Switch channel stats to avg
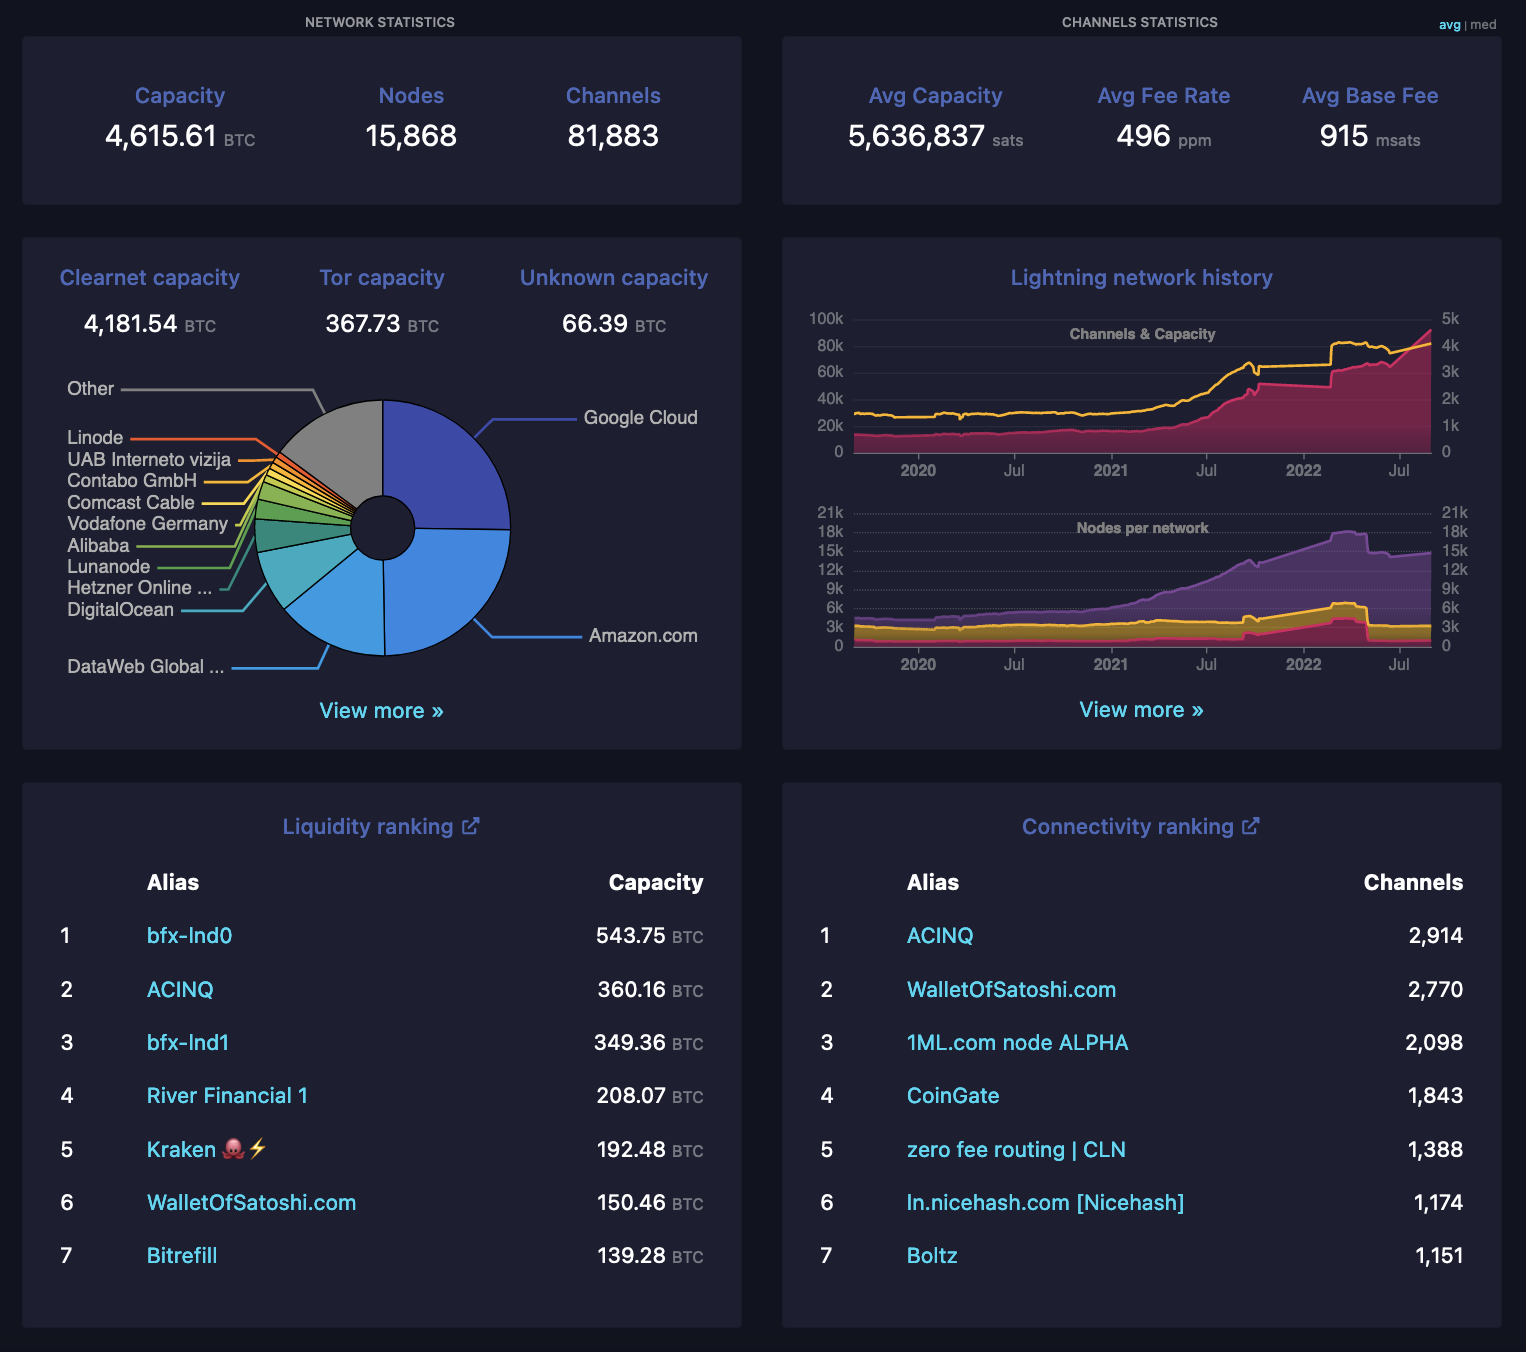The width and height of the screenshot is (1526, 1352). click(x=1449, y=25)
